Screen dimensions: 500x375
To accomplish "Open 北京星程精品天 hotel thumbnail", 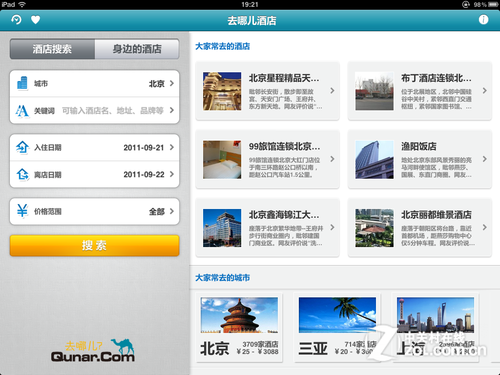I will tap(222, 91).
